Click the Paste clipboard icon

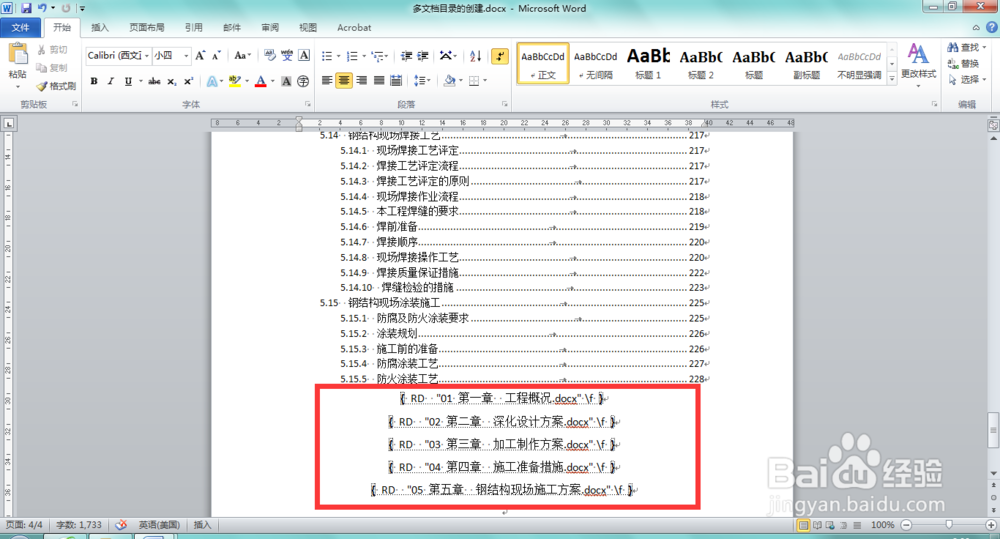tap(18, 54)
